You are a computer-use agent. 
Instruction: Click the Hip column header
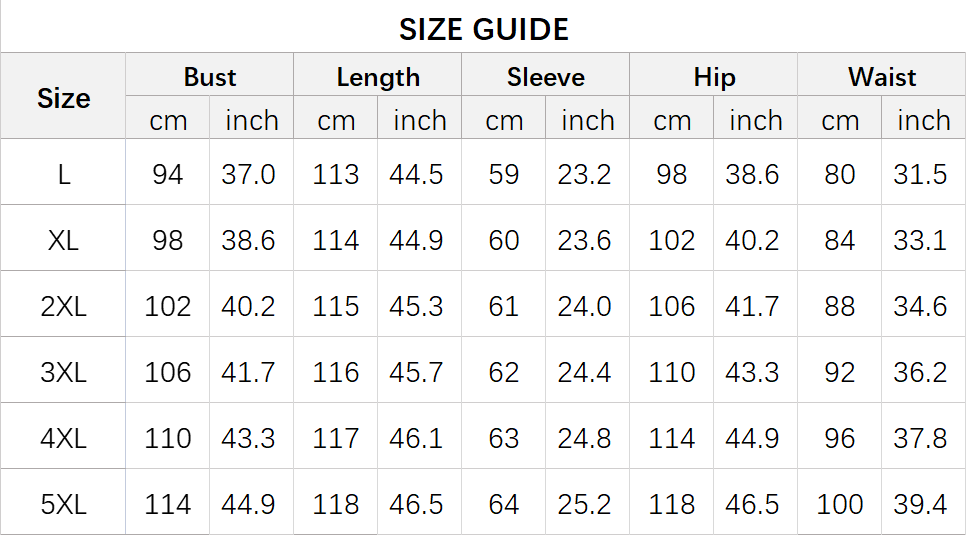714,77
